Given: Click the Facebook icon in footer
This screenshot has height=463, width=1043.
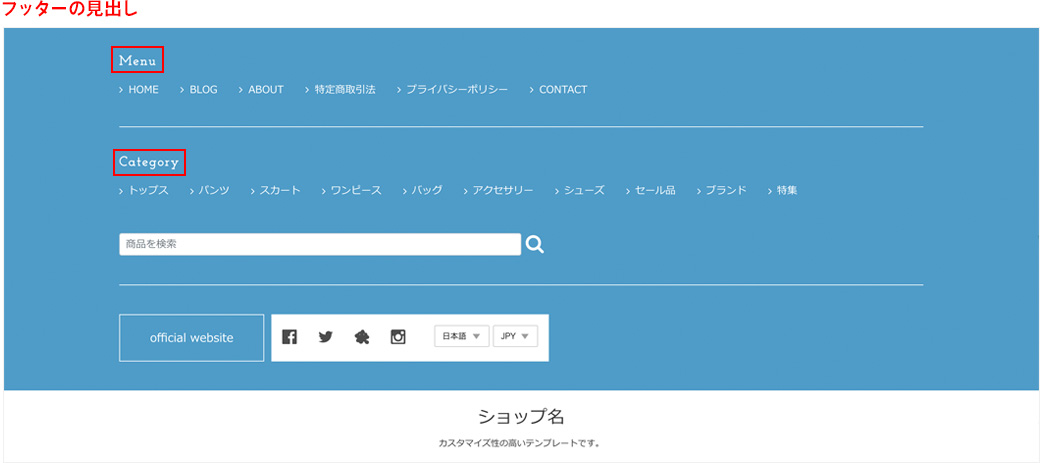Looking at the screenshot, I should point(290,337).
